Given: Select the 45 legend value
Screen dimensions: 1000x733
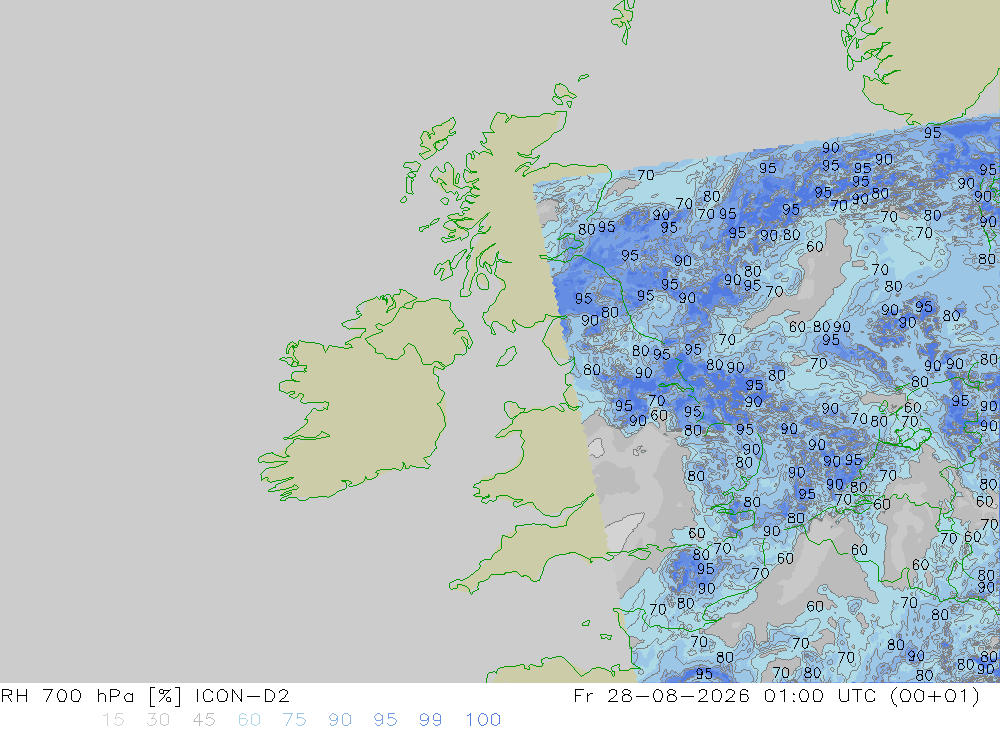Looking at the screenshot, I should (x=203, y=720).
